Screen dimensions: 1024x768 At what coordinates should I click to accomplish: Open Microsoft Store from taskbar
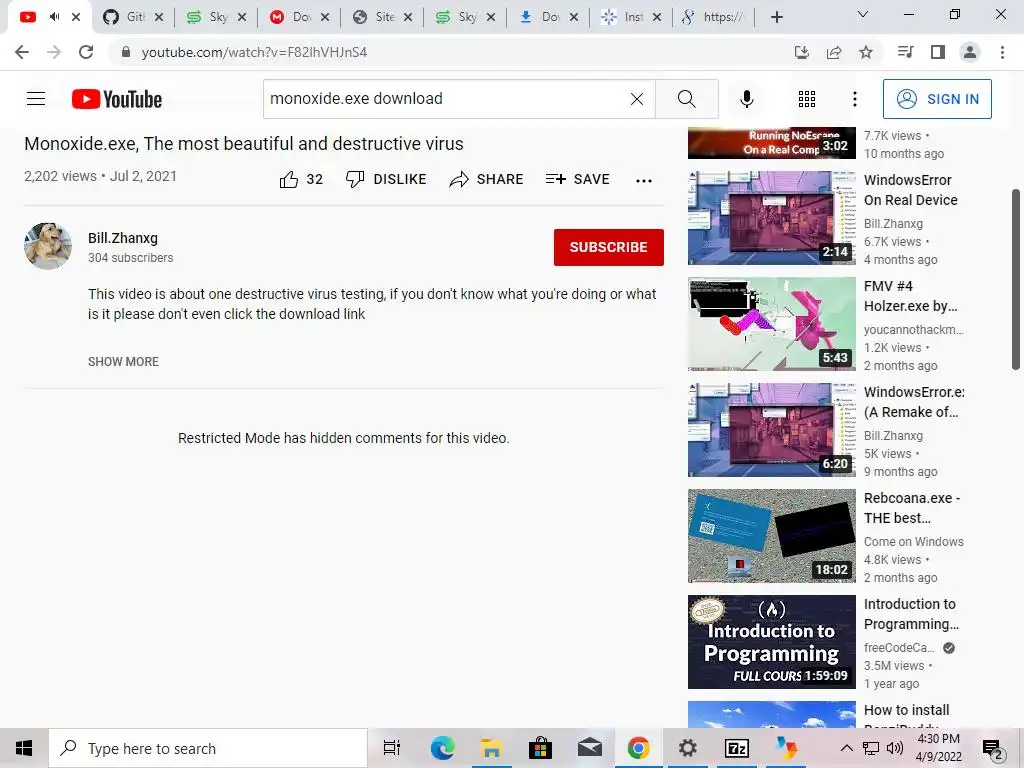coord(540,748)
